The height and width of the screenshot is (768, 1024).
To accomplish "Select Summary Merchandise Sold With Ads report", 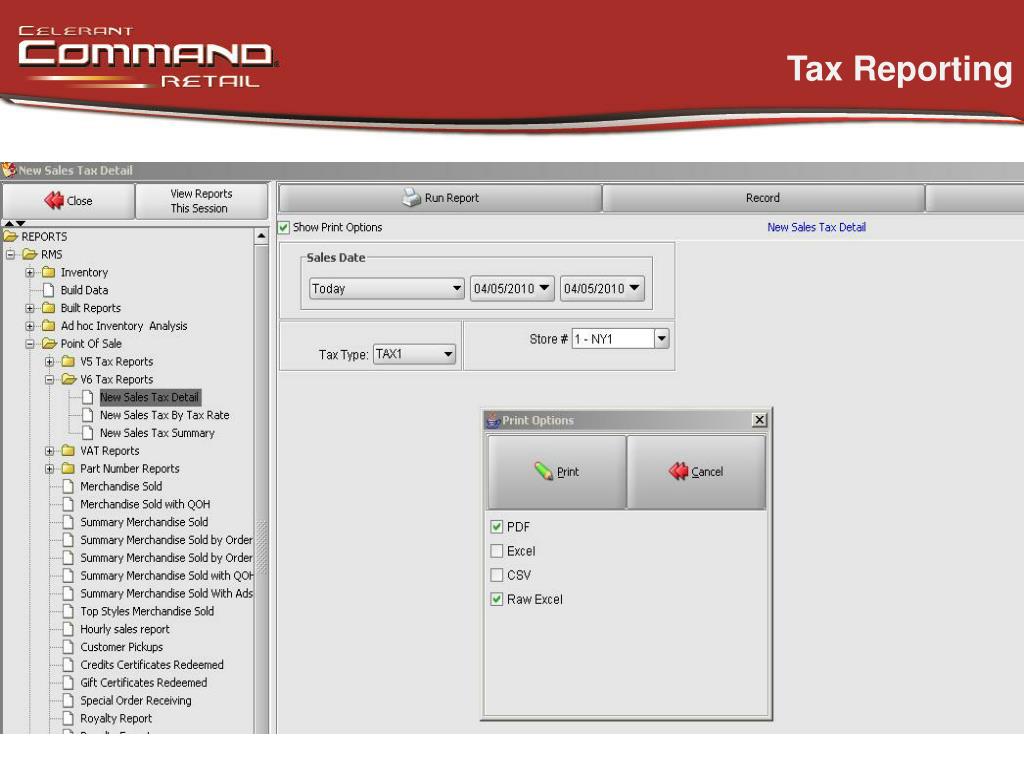I will click(167, 593).
